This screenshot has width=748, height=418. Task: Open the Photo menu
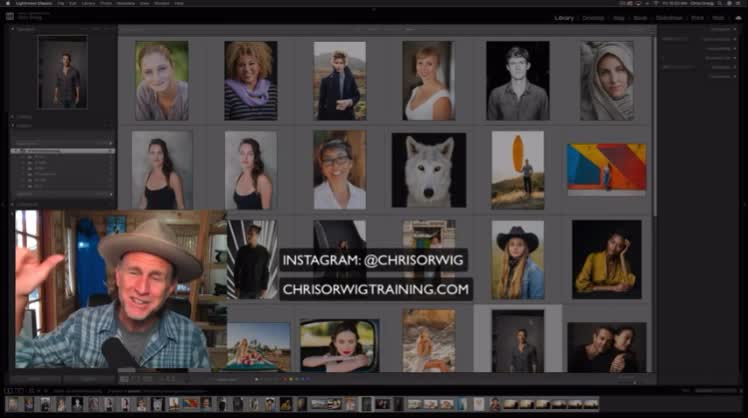click(x=106, y=3)
